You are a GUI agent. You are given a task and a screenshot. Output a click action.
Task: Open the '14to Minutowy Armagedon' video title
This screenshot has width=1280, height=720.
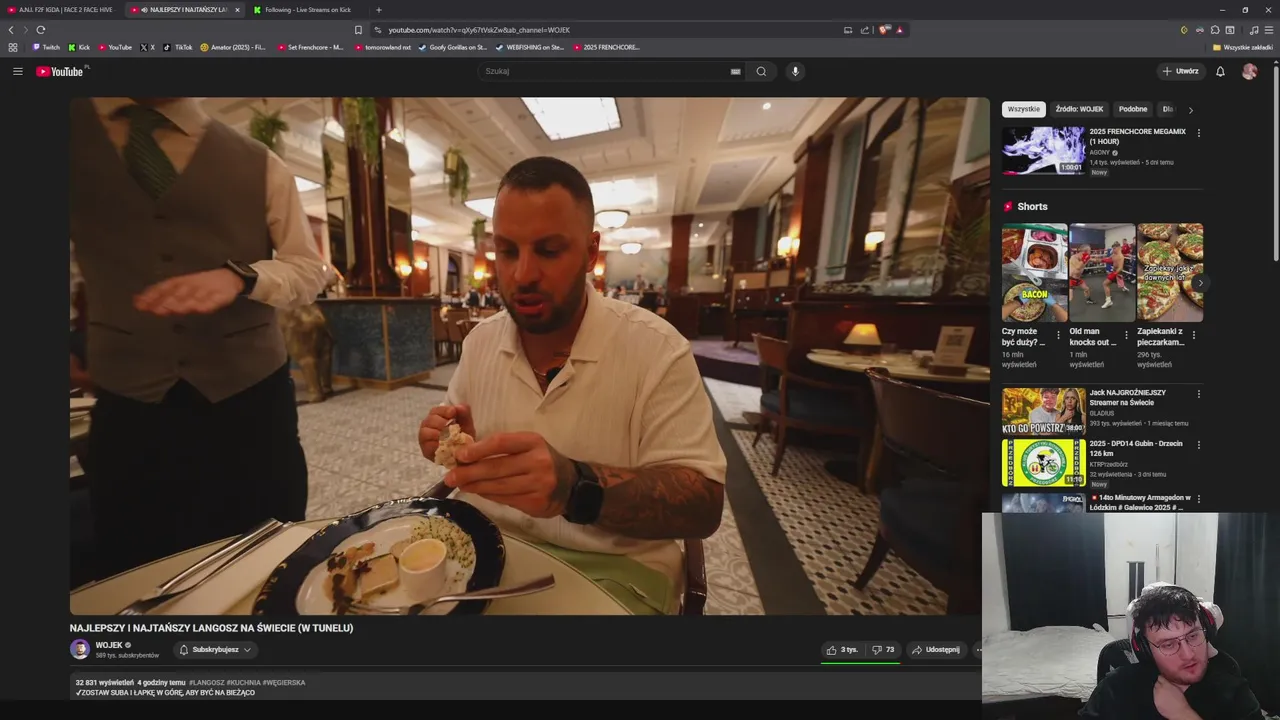pos(1140,502)
